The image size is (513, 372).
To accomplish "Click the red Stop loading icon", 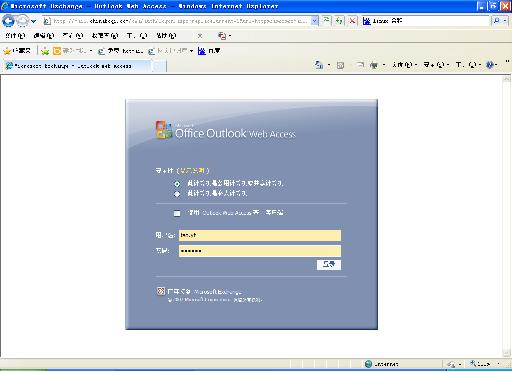I will pyautogui.click(x=352, y=21).
